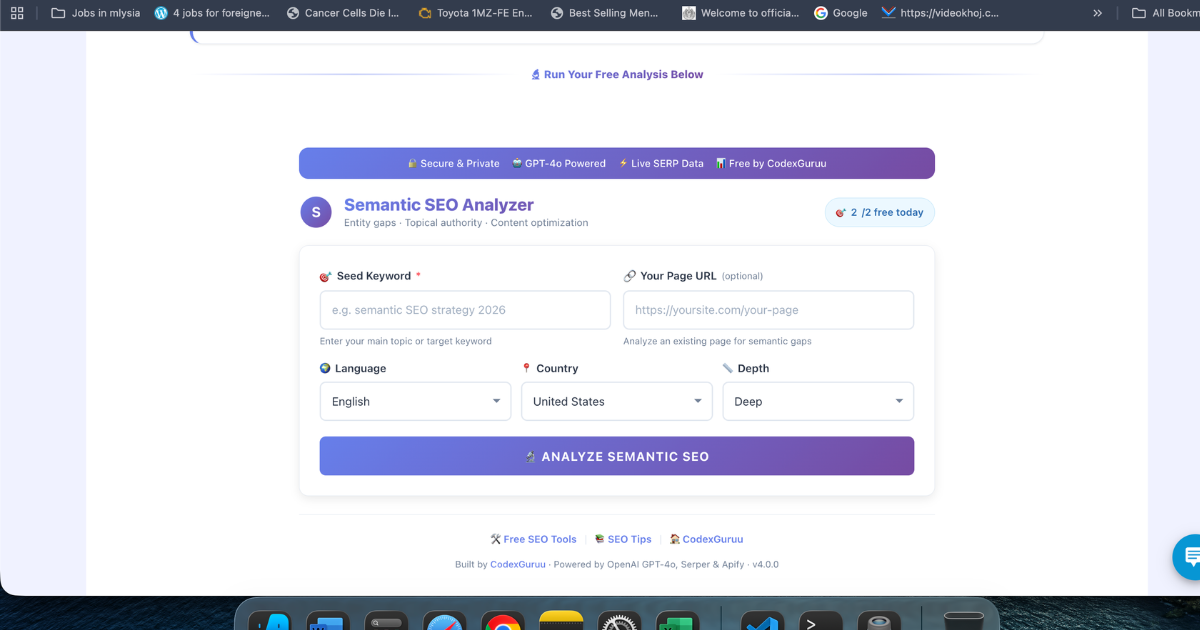Show hidden bookmarks via the double-chevron
Image resolution: width=1200 pixels, height=630 pixels.
[1097, 13]
